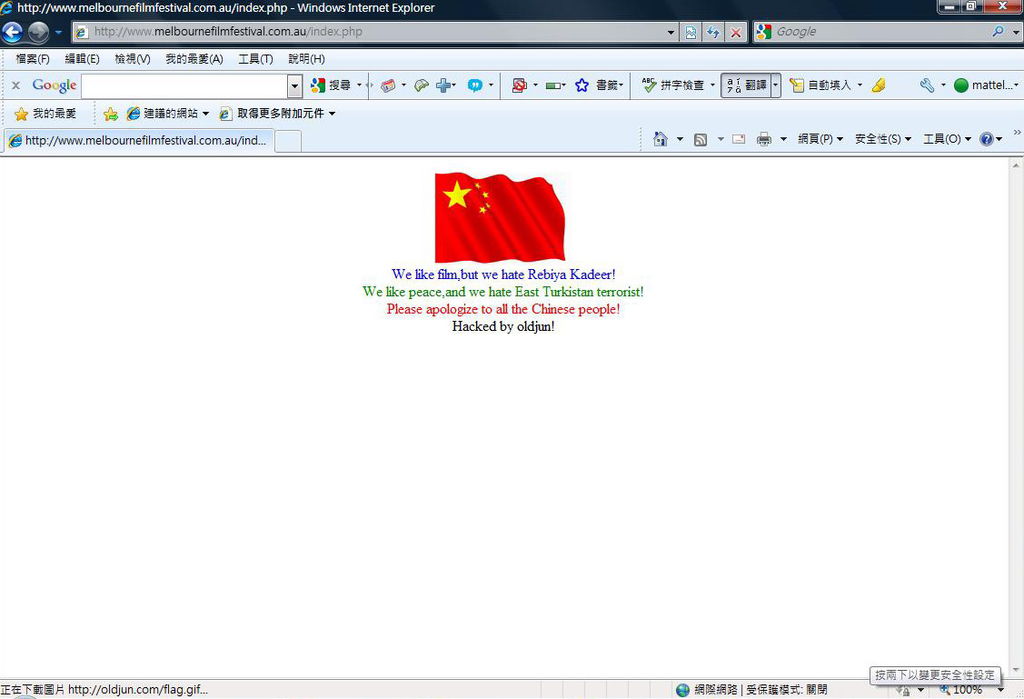Screen dimensions: 1024x699
Task: Click the Home icon in command bar
Action: point(660,139)
